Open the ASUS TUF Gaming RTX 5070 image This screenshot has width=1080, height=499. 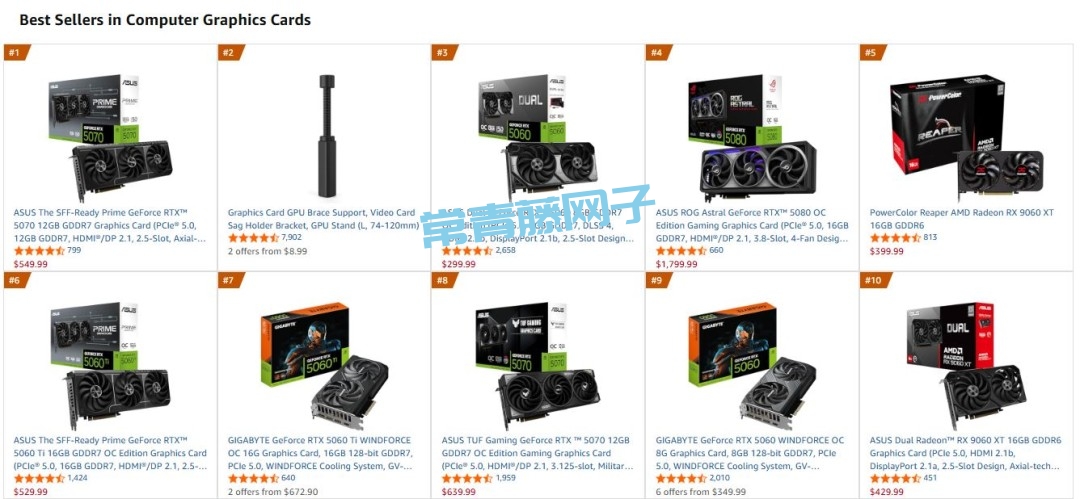tap(537, 365)
